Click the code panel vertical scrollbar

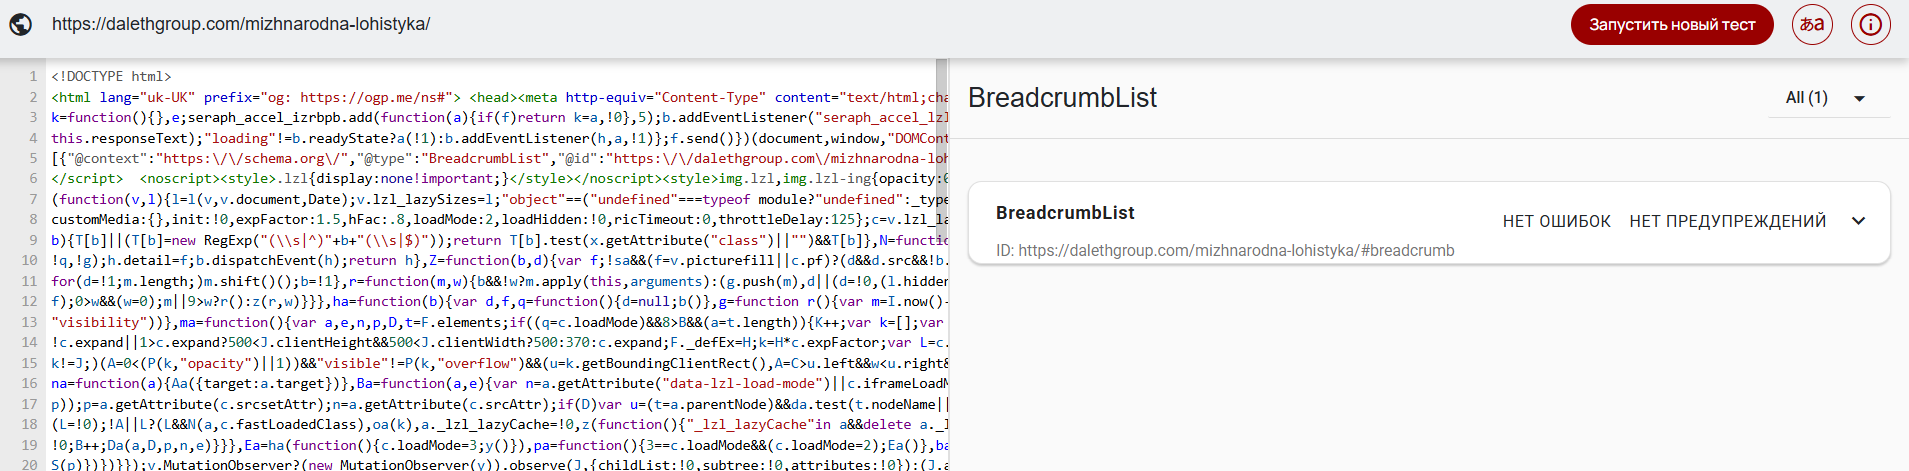[941, 264]
